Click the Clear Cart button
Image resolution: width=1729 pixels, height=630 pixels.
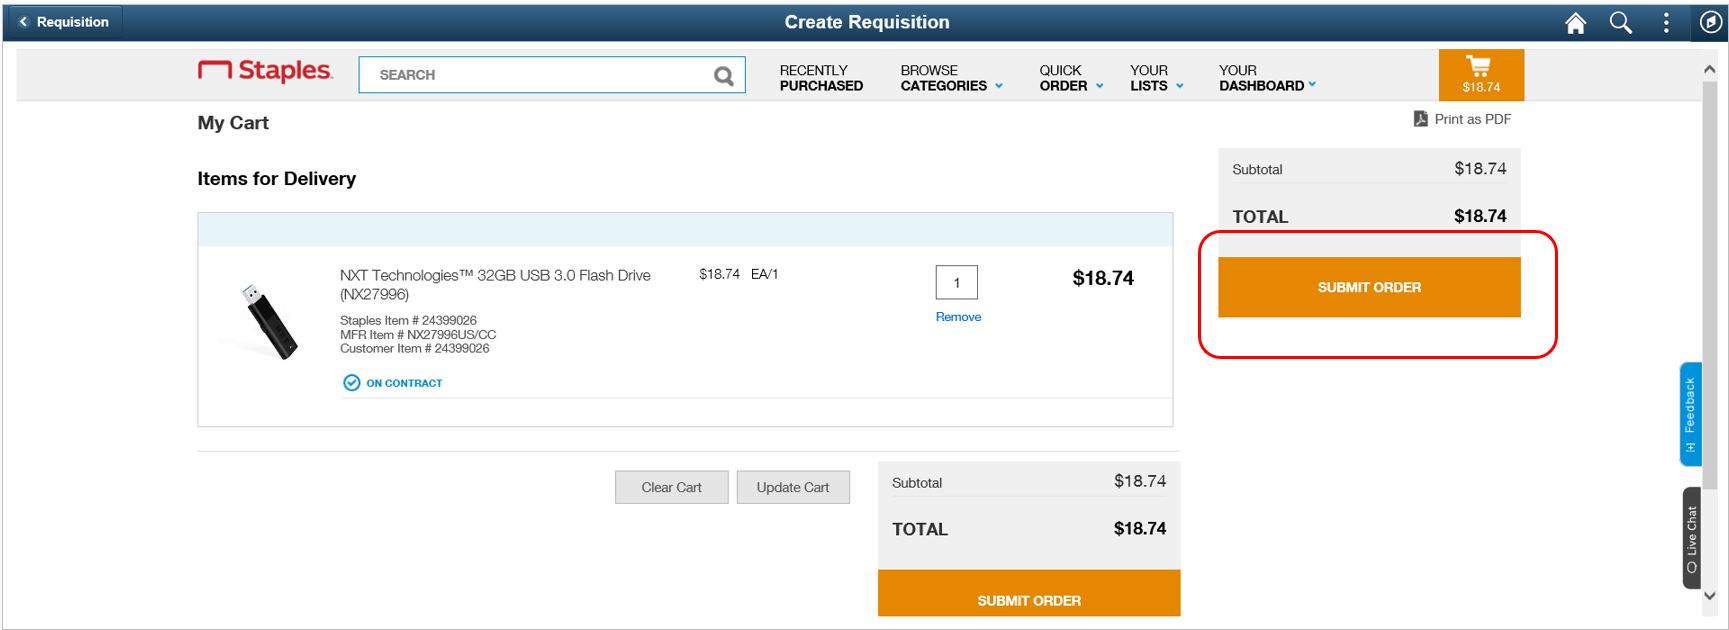tap(671, 487)
